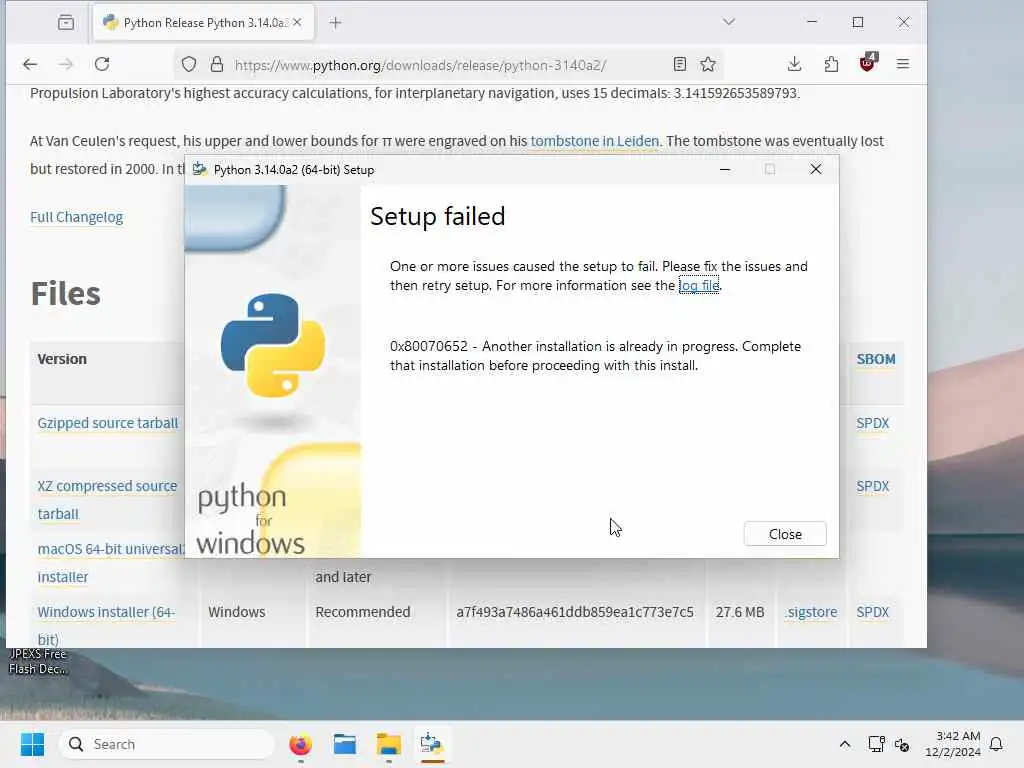Click the address bar URL
The width and height of the screenshot is (1024, 768).
point(421,65)
